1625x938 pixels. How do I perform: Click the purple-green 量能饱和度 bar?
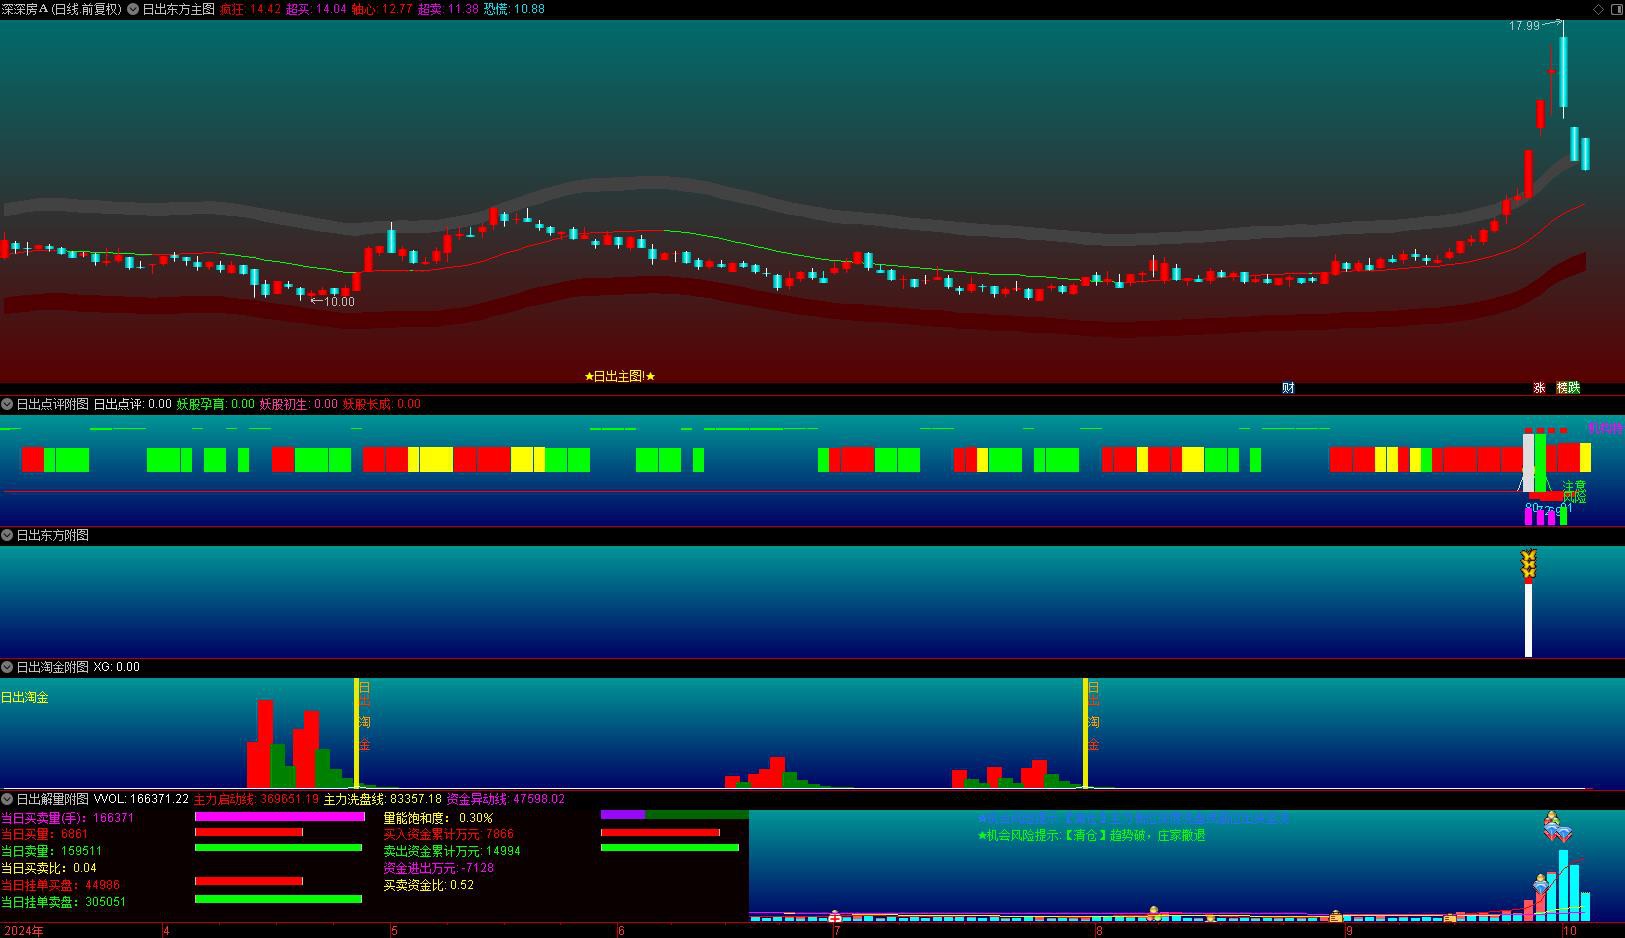[674, 815]
